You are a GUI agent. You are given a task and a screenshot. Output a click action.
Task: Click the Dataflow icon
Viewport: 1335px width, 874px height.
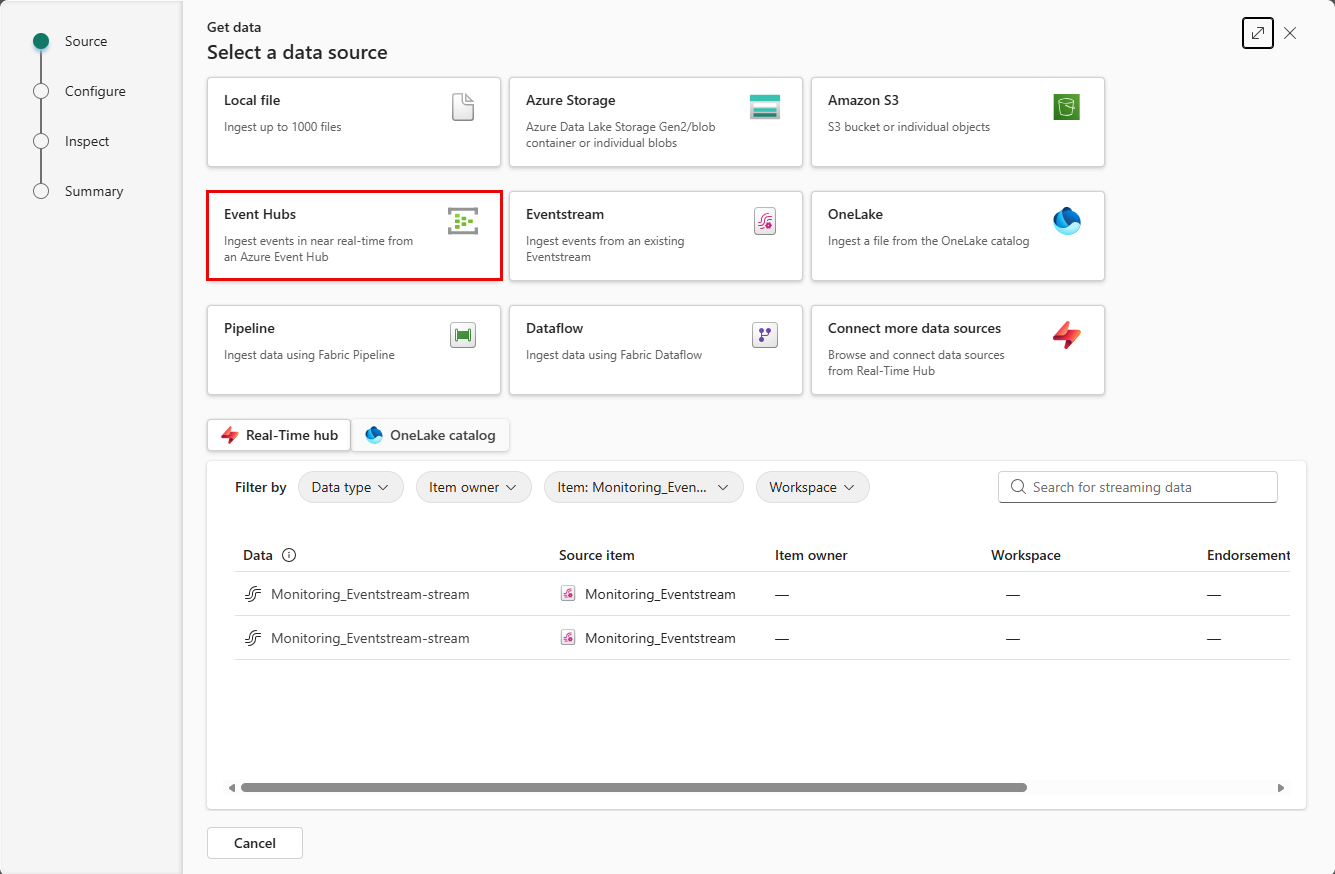(765, 335)
